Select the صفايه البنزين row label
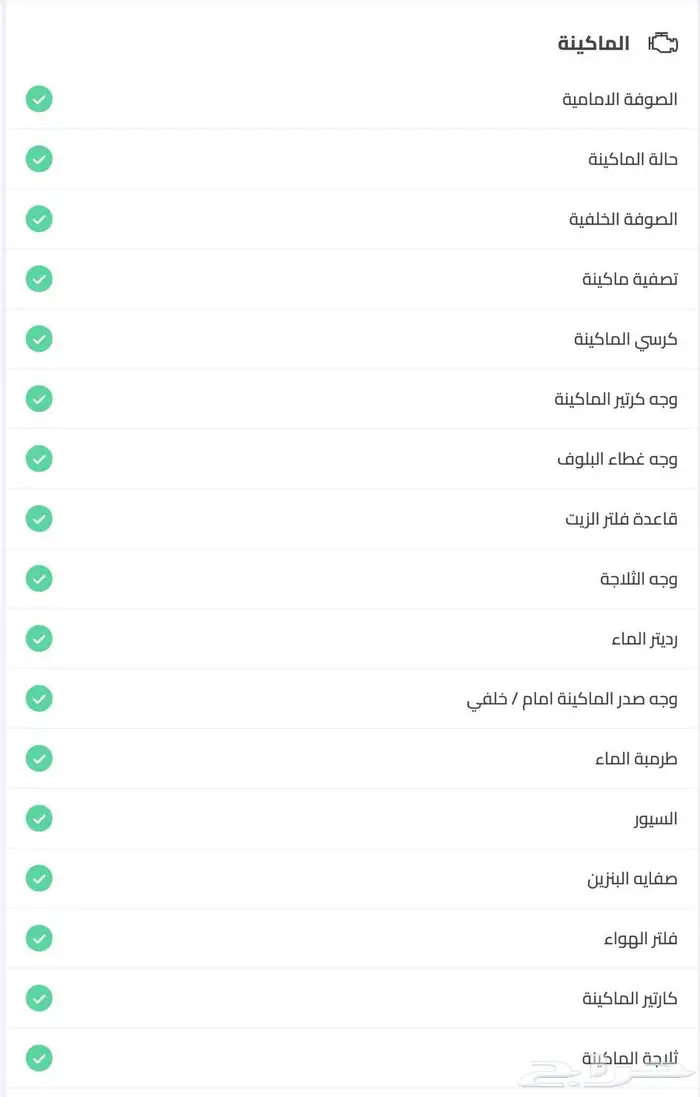 [x=632, y=879]
